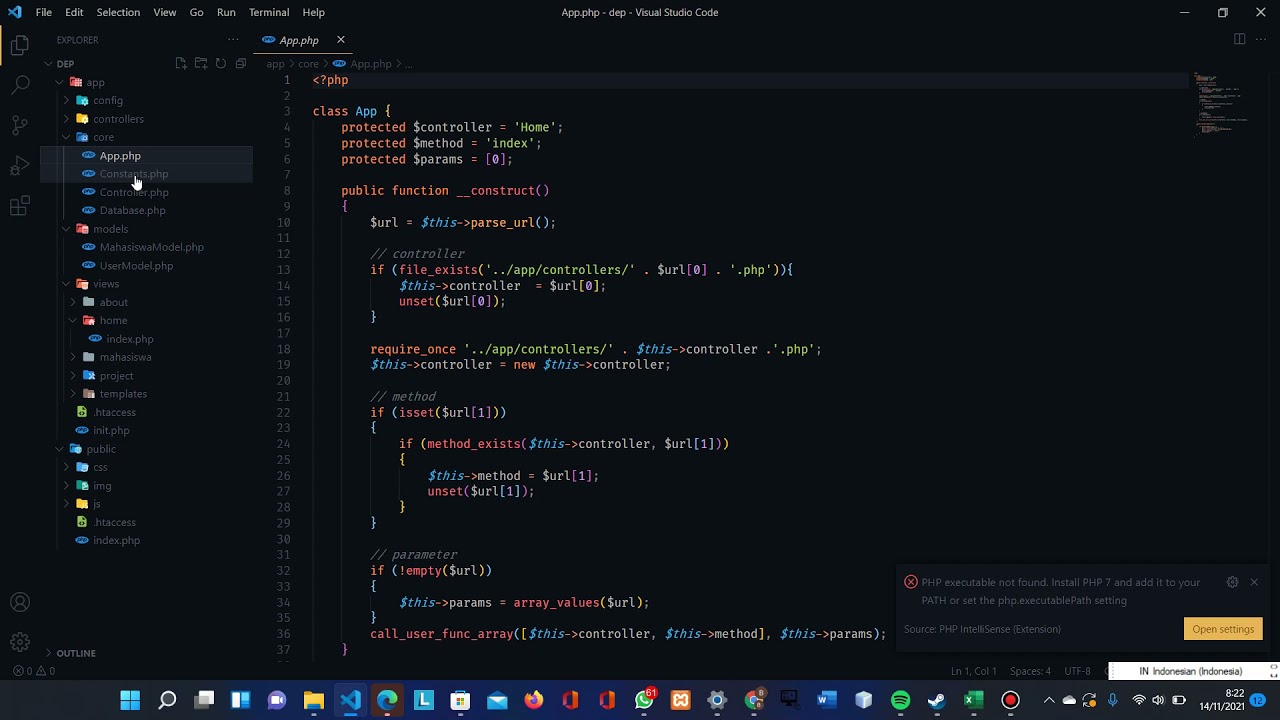The image size is (1280, 720).
Task: Click 'Spaces: 4' indentation in status bar
Action: (1030, 671)
